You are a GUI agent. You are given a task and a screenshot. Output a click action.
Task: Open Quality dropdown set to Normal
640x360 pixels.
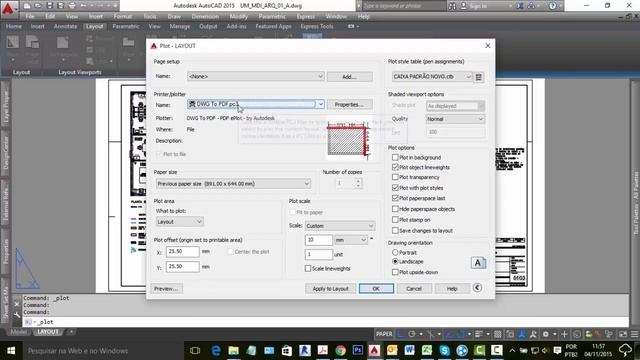coord(455,119)
